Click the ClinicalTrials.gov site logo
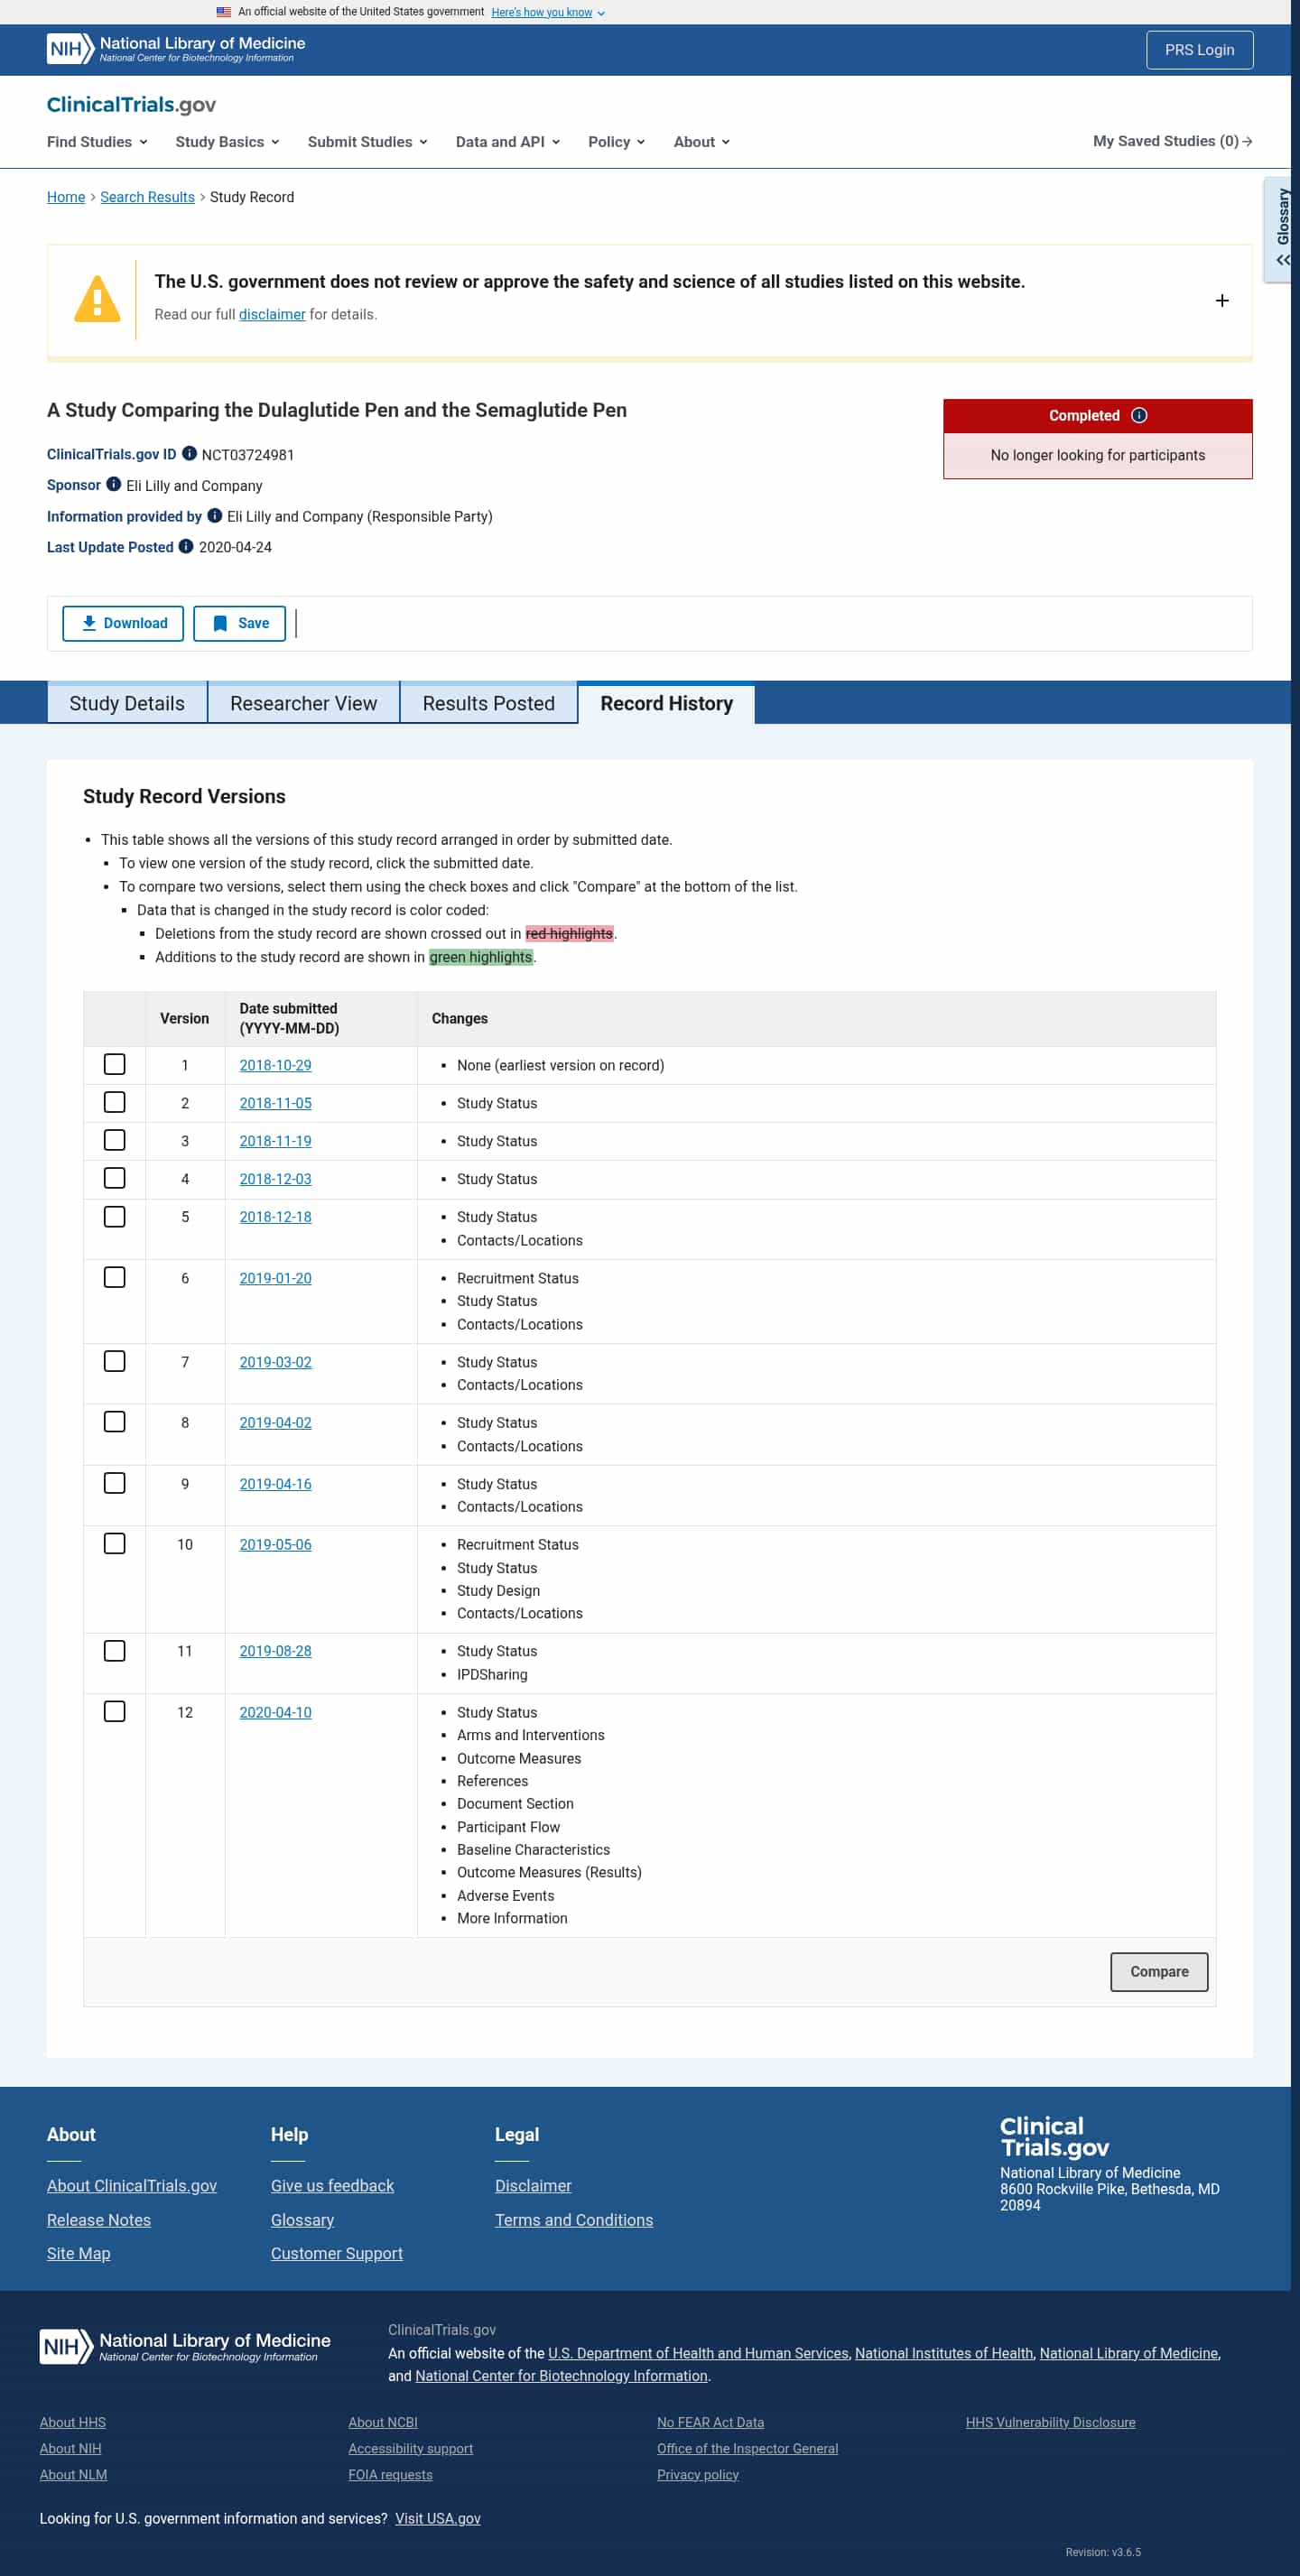 (131, 105)
